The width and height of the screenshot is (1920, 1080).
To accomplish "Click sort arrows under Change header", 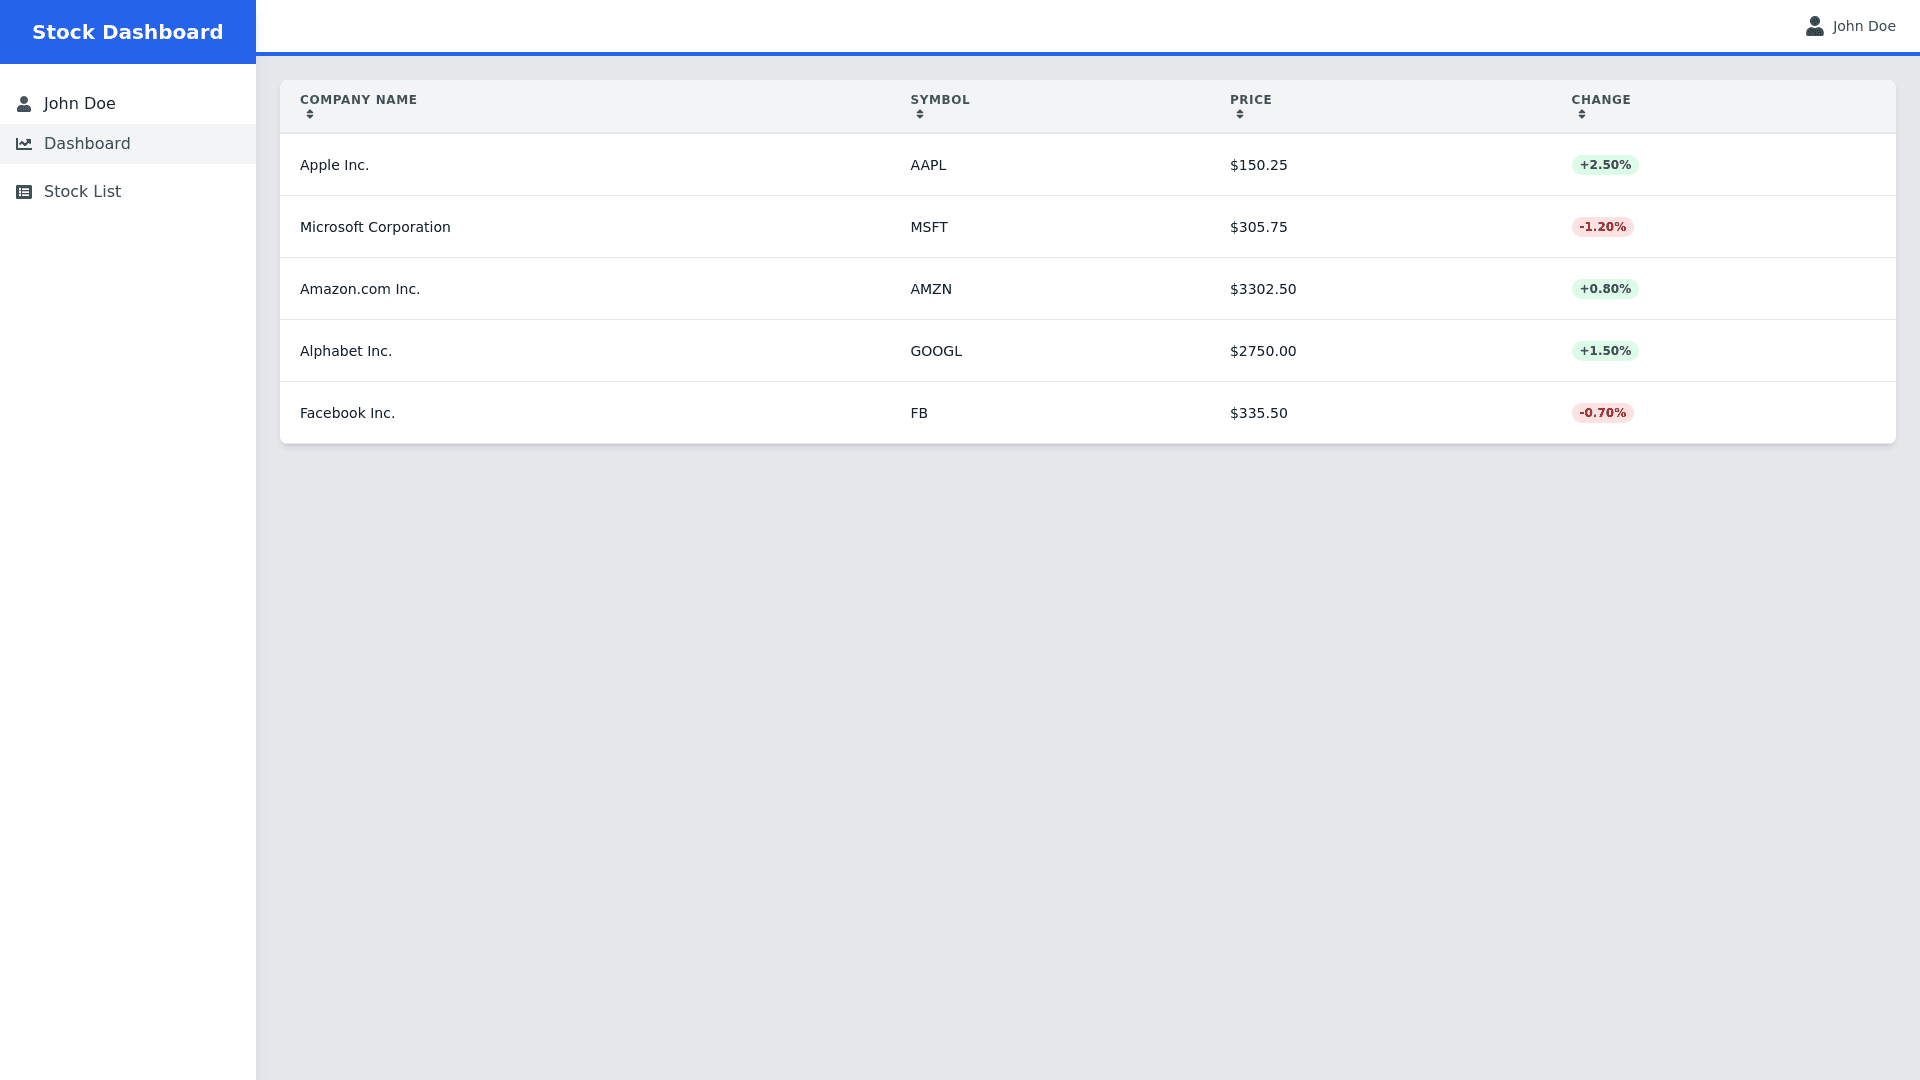I will pyautogui.click(x=1582, y=115).
